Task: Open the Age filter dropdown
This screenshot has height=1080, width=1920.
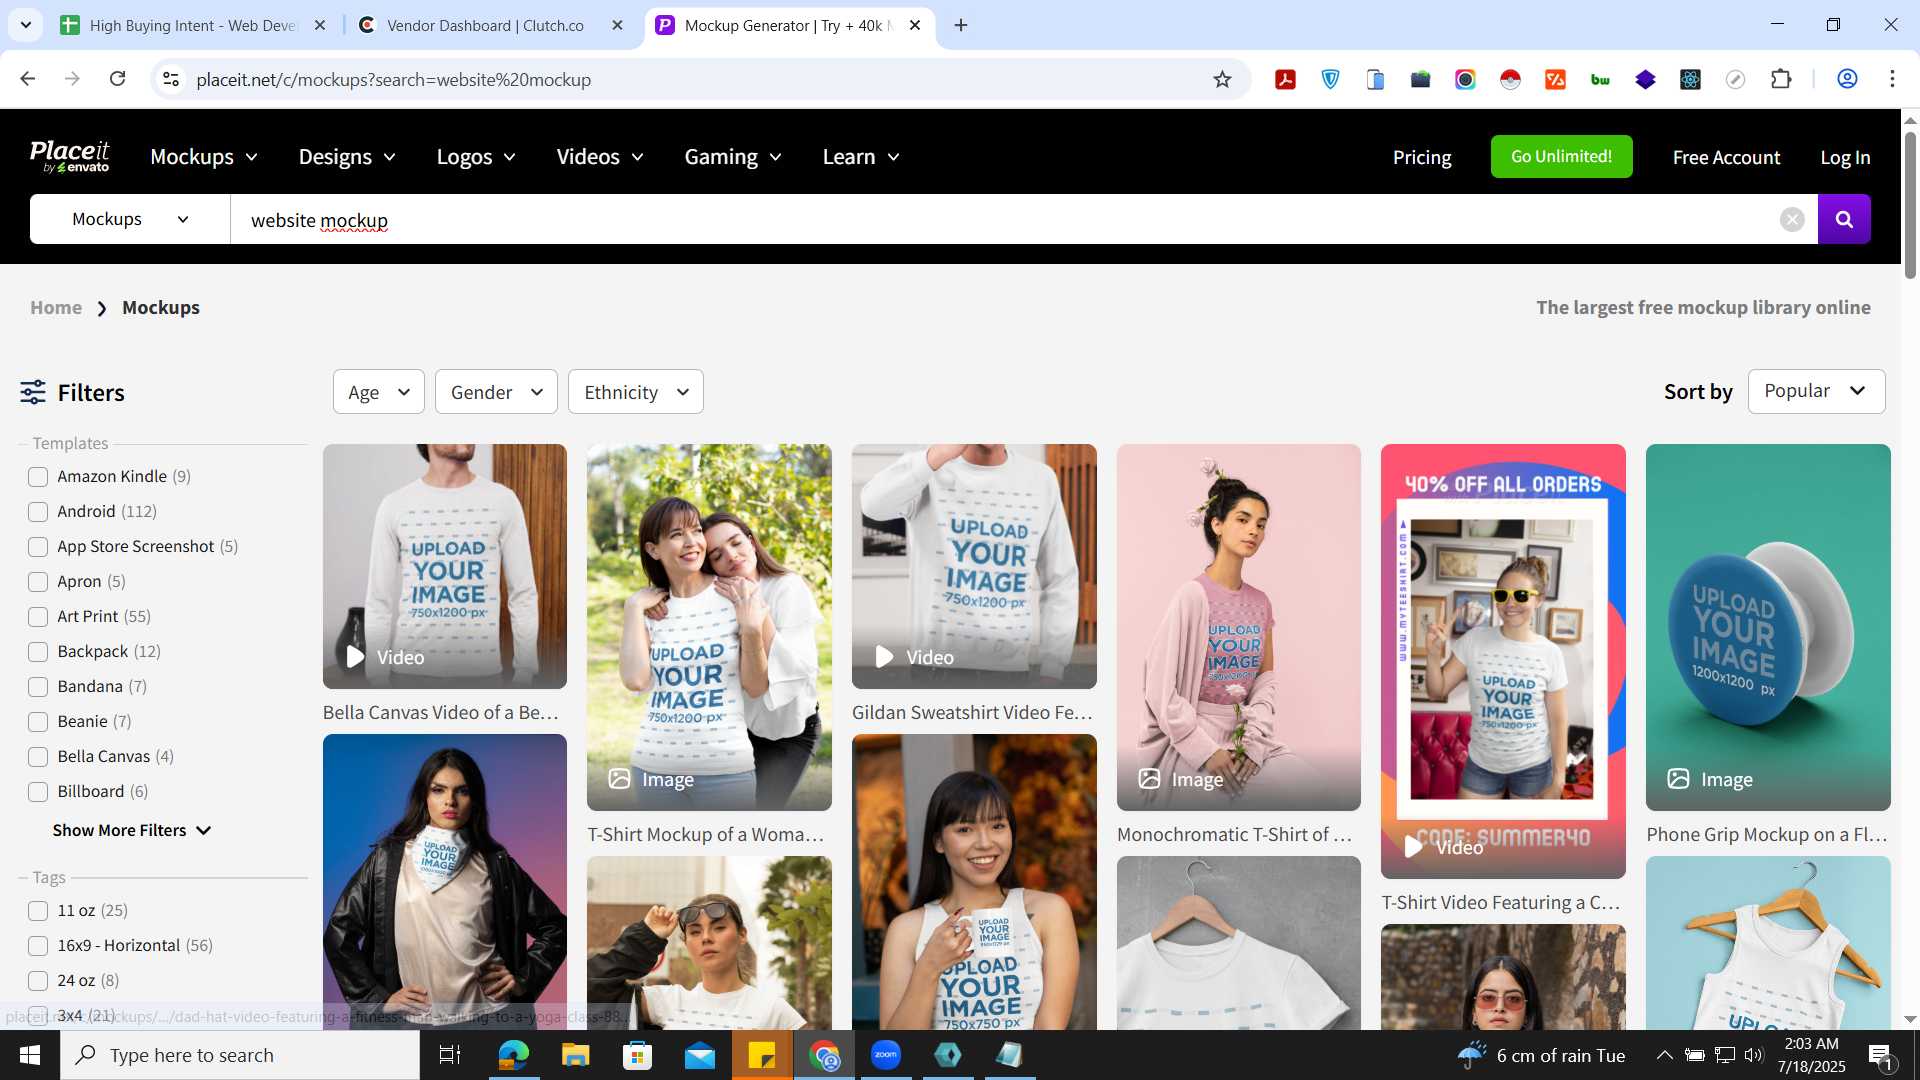Action: pos(378,392)
